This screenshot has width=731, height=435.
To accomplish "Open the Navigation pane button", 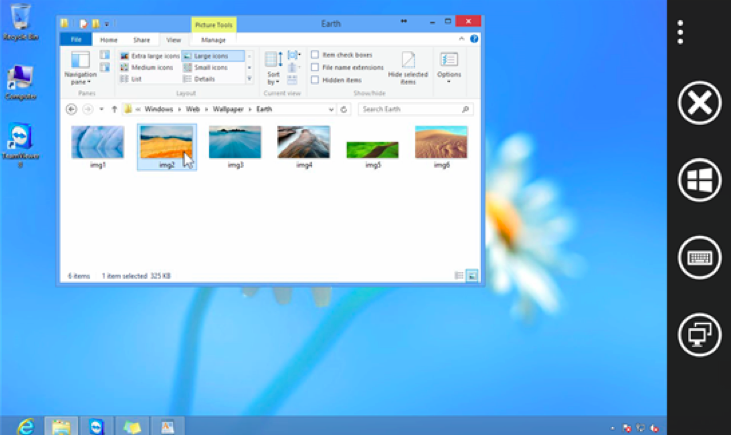I will pos(80,68).
